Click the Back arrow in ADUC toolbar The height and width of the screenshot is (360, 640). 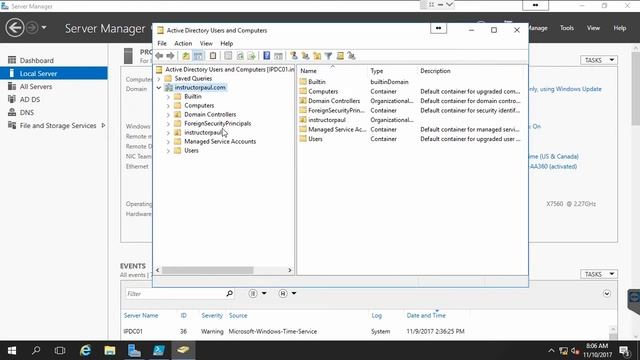coord(159,56)
